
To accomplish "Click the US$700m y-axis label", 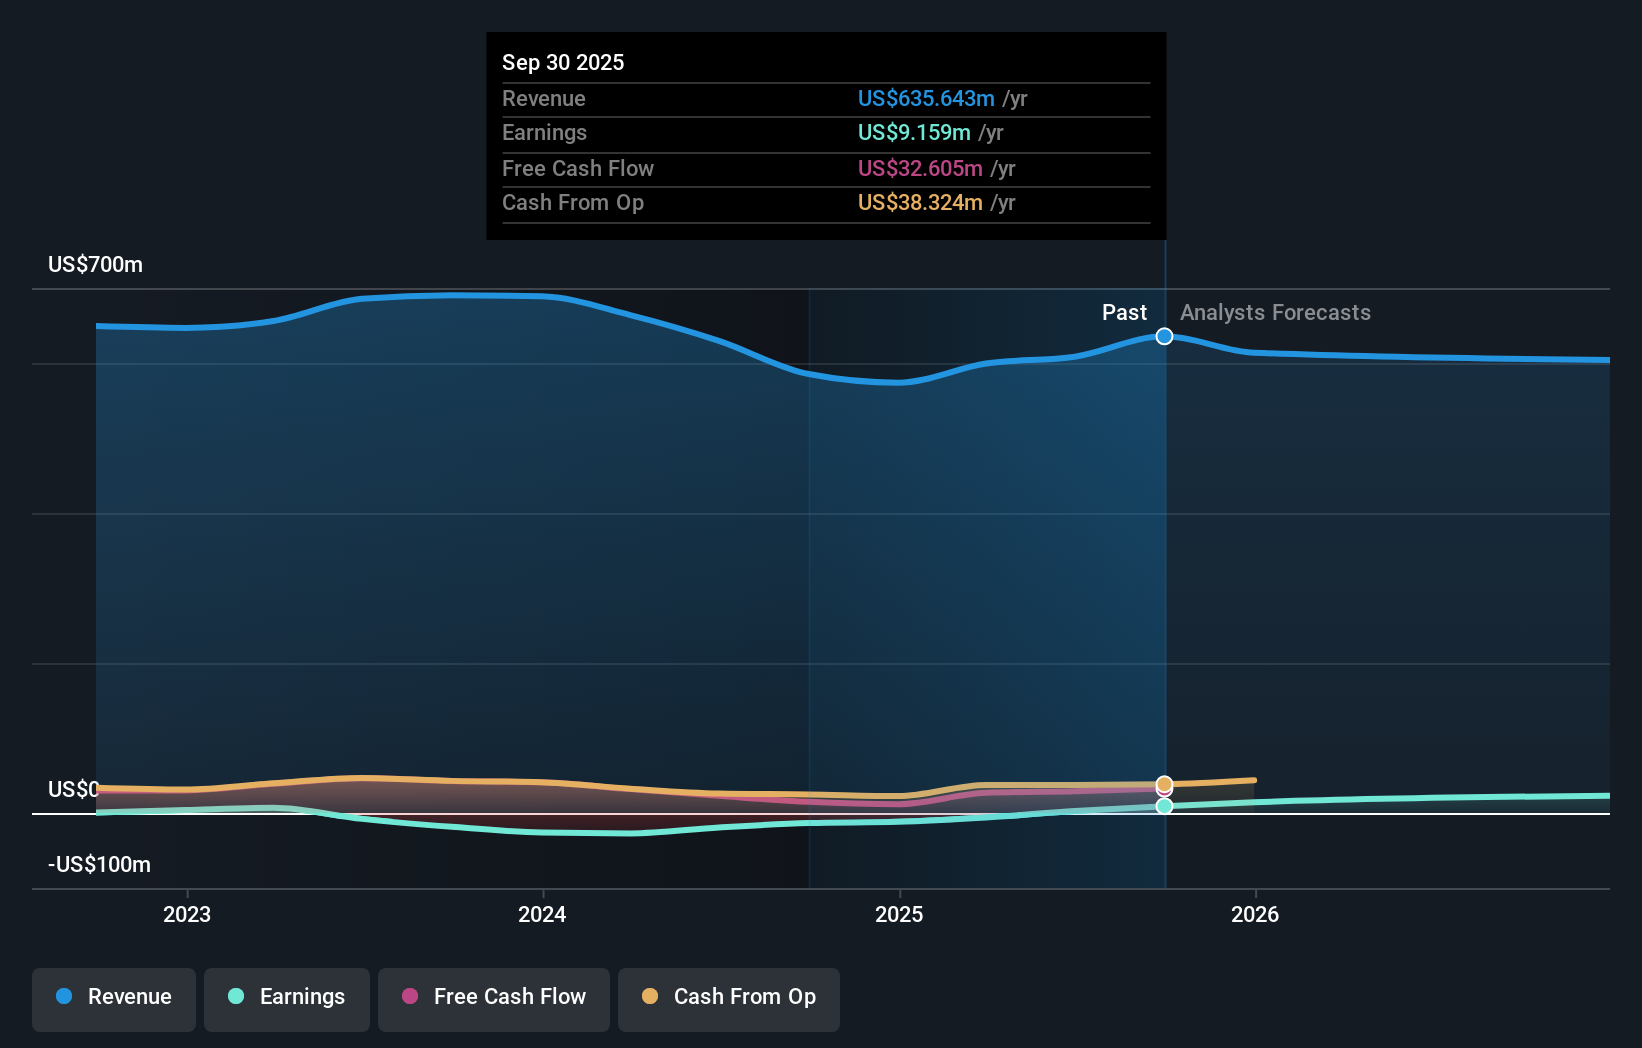I will click(x=96, y=265).
